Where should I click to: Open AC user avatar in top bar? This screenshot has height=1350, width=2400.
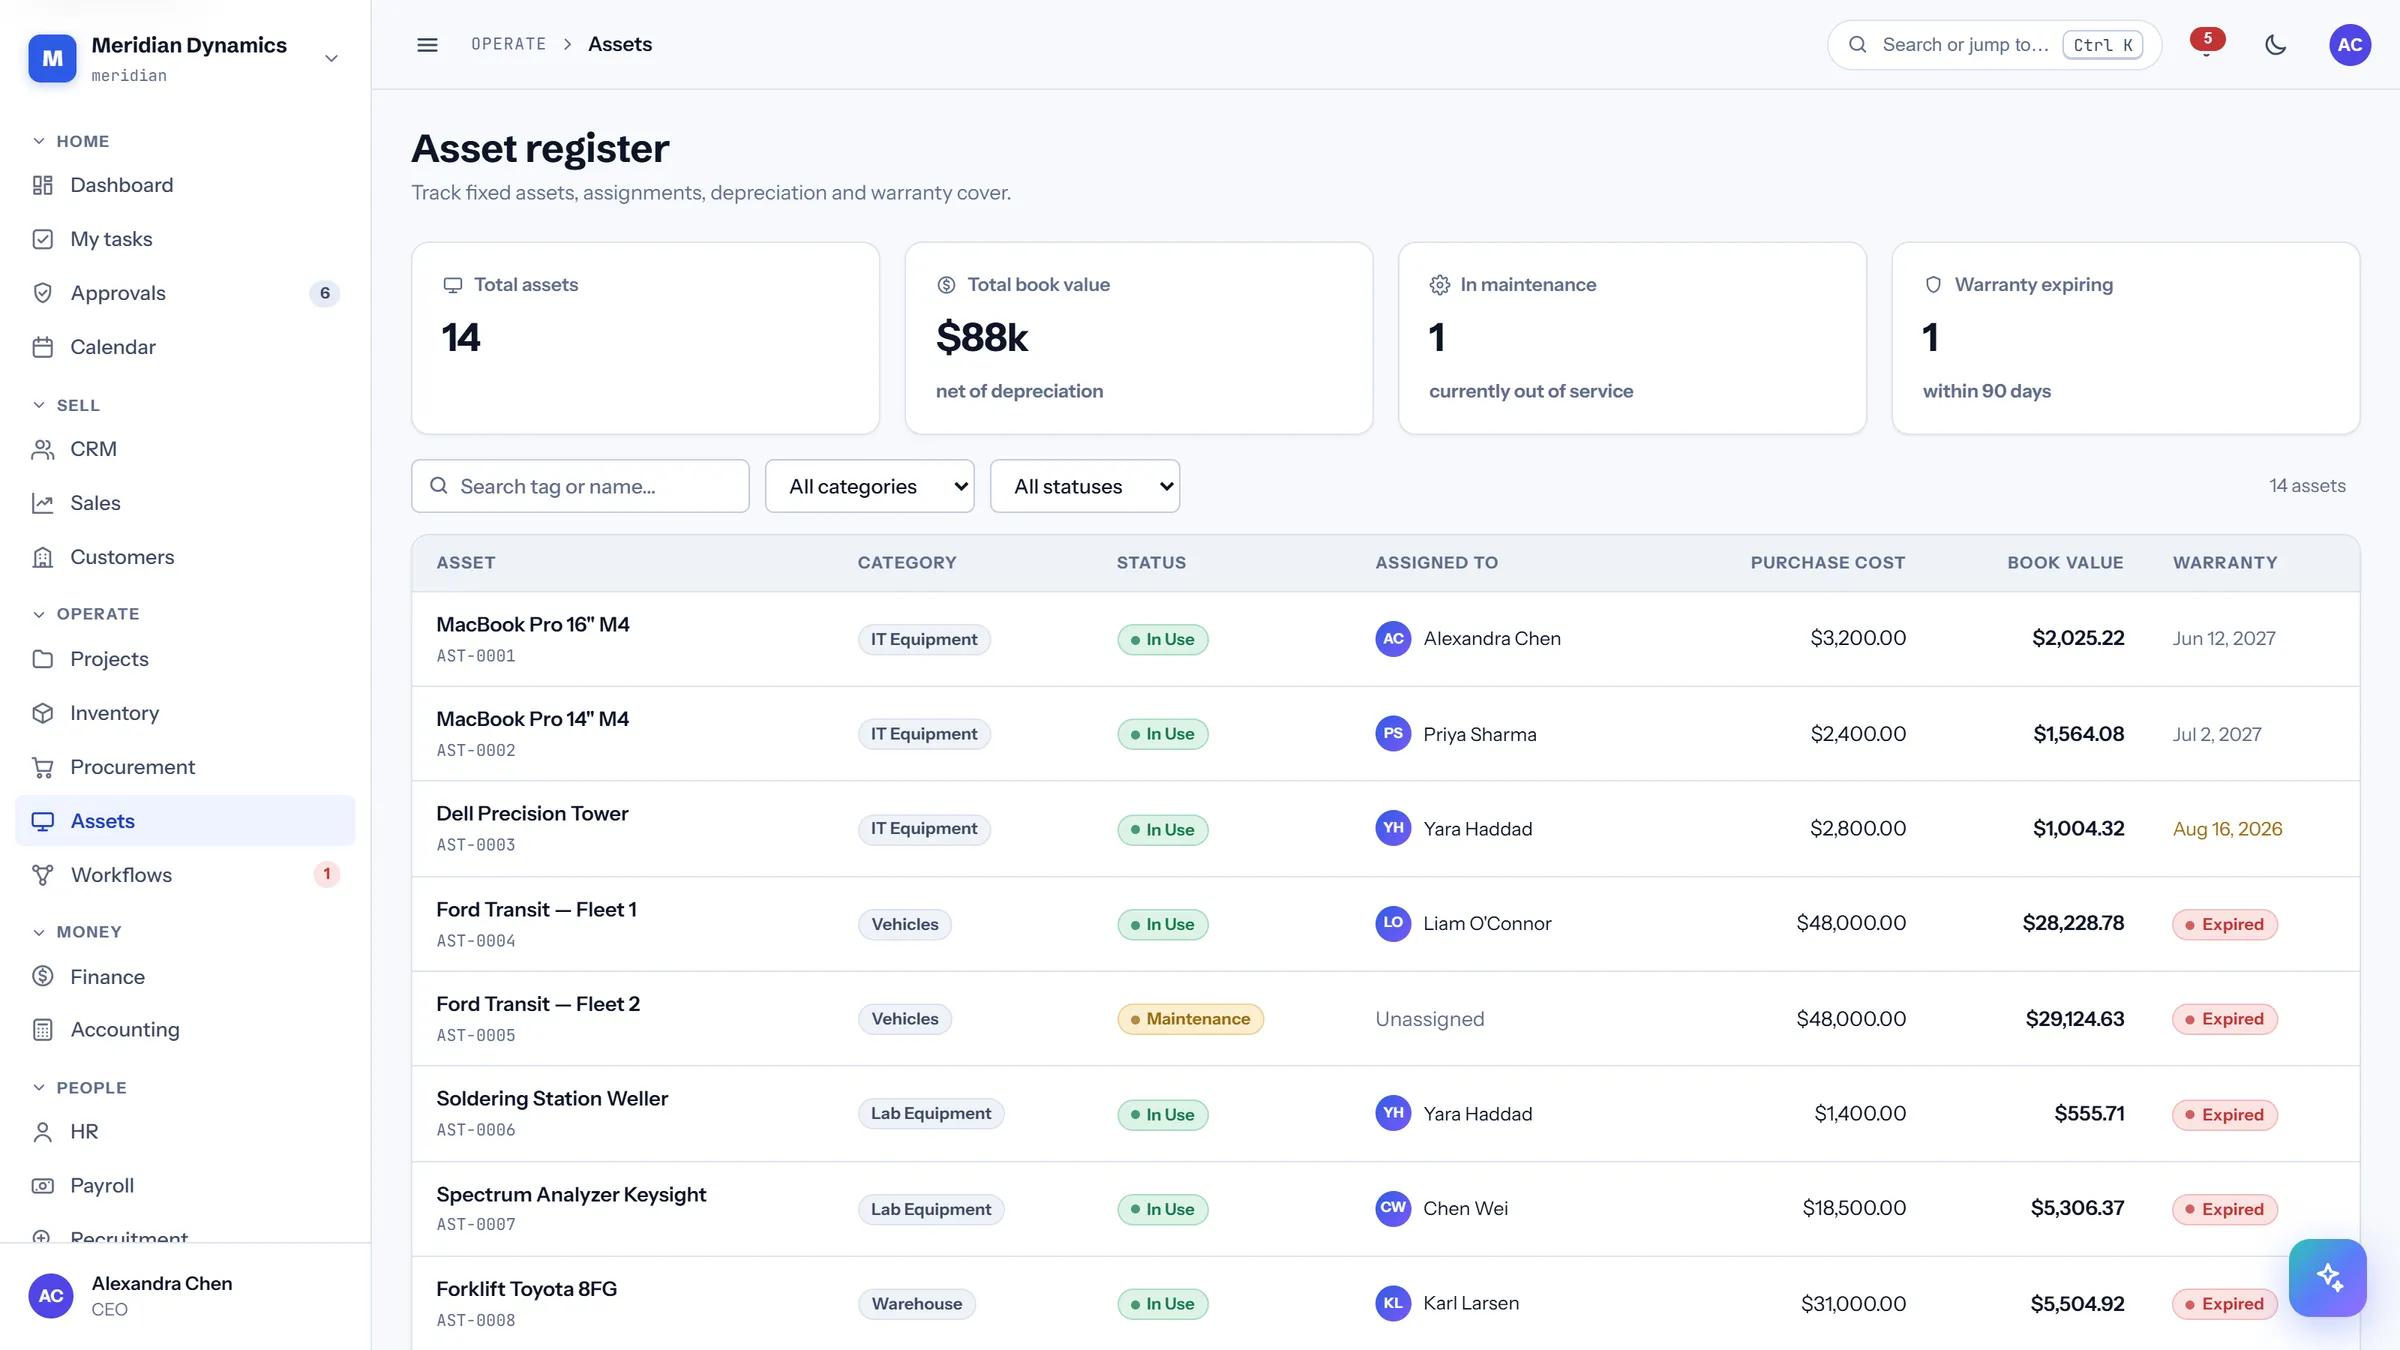pyautogui.click(x=2350, y=45)
